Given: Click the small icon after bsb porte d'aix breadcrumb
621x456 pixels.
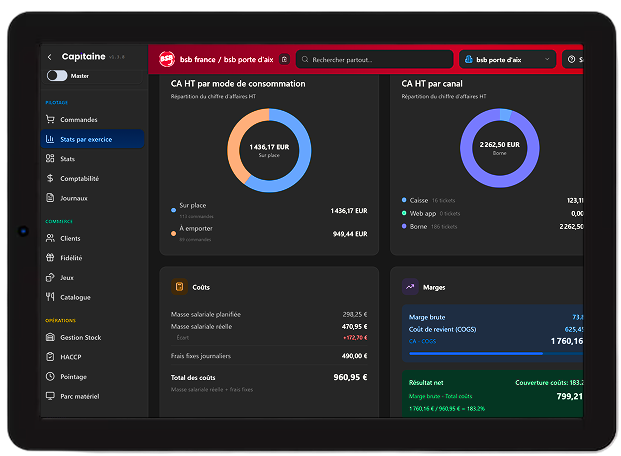Looking at the screenshot, I should [x=284, y=59].
